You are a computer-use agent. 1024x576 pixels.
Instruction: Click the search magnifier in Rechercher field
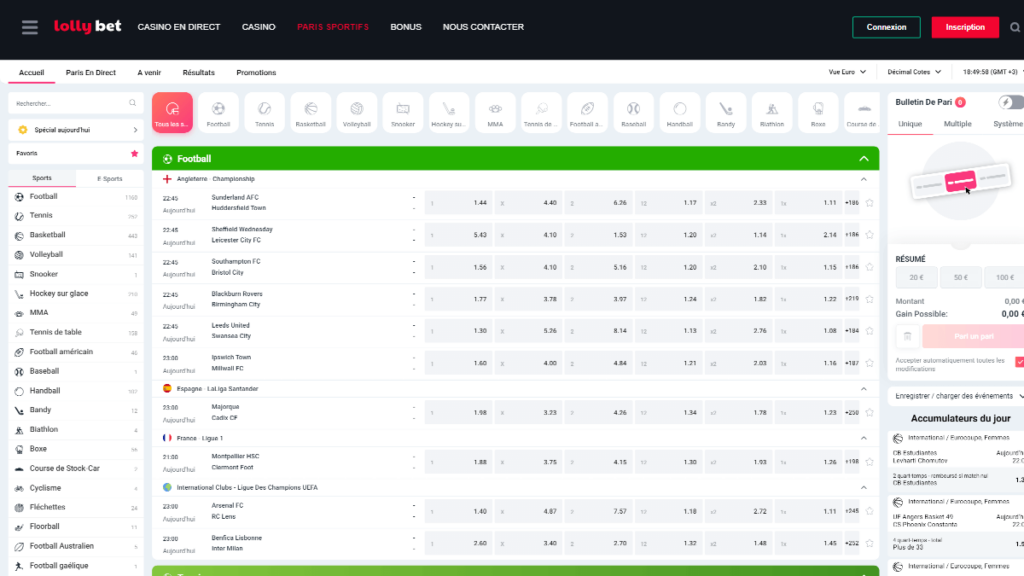tap(133, 103)
